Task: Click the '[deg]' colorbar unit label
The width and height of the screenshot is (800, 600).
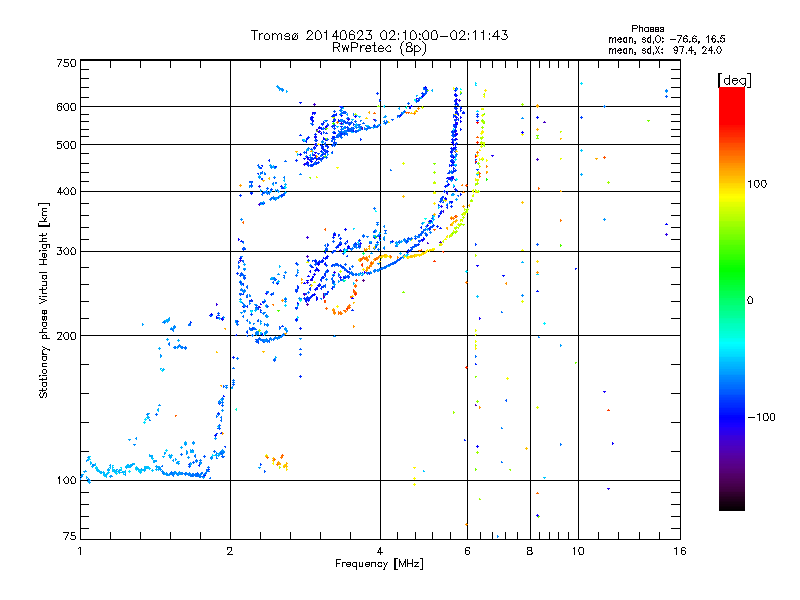Action: [x=734, y=81]
